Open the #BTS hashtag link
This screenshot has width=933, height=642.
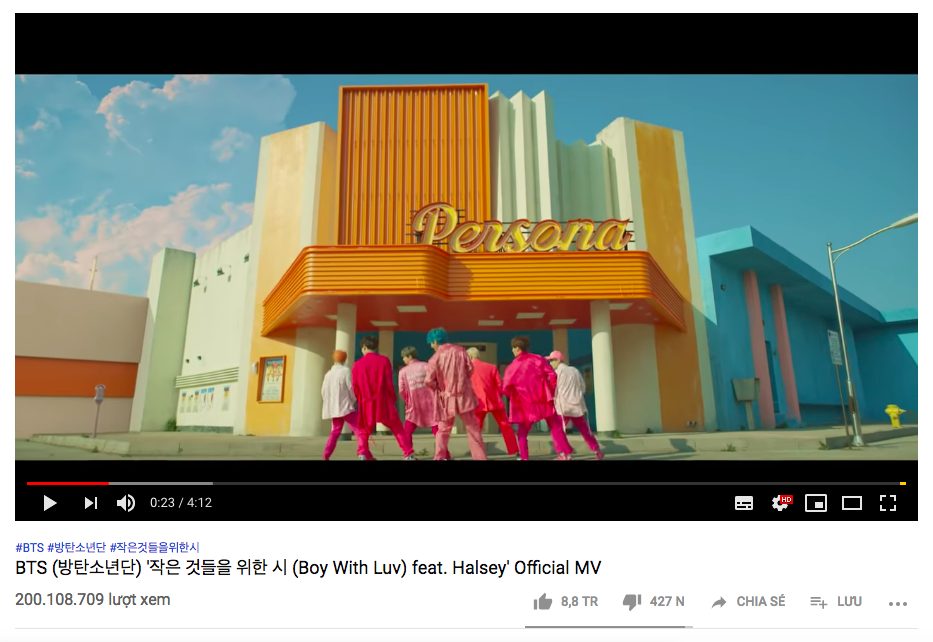tap(30, 547)
